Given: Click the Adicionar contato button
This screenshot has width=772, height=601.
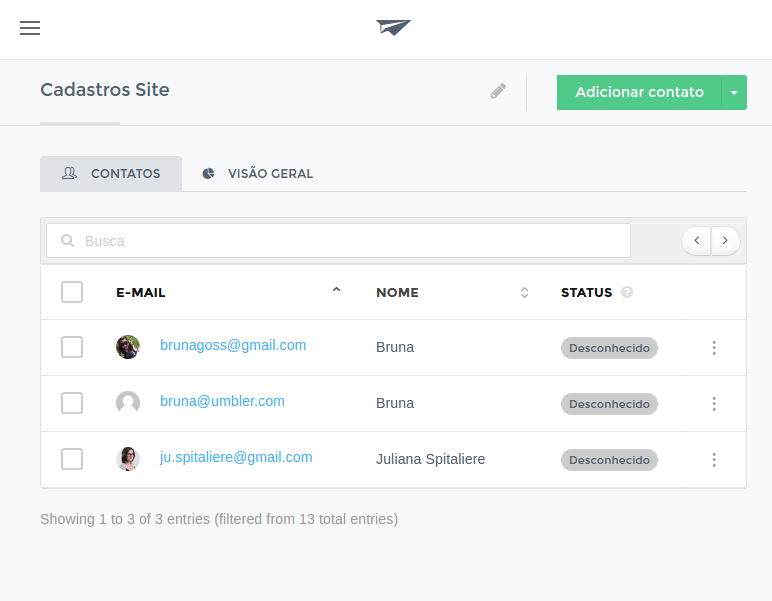Looking at the screenshot, I should point(639,93).
